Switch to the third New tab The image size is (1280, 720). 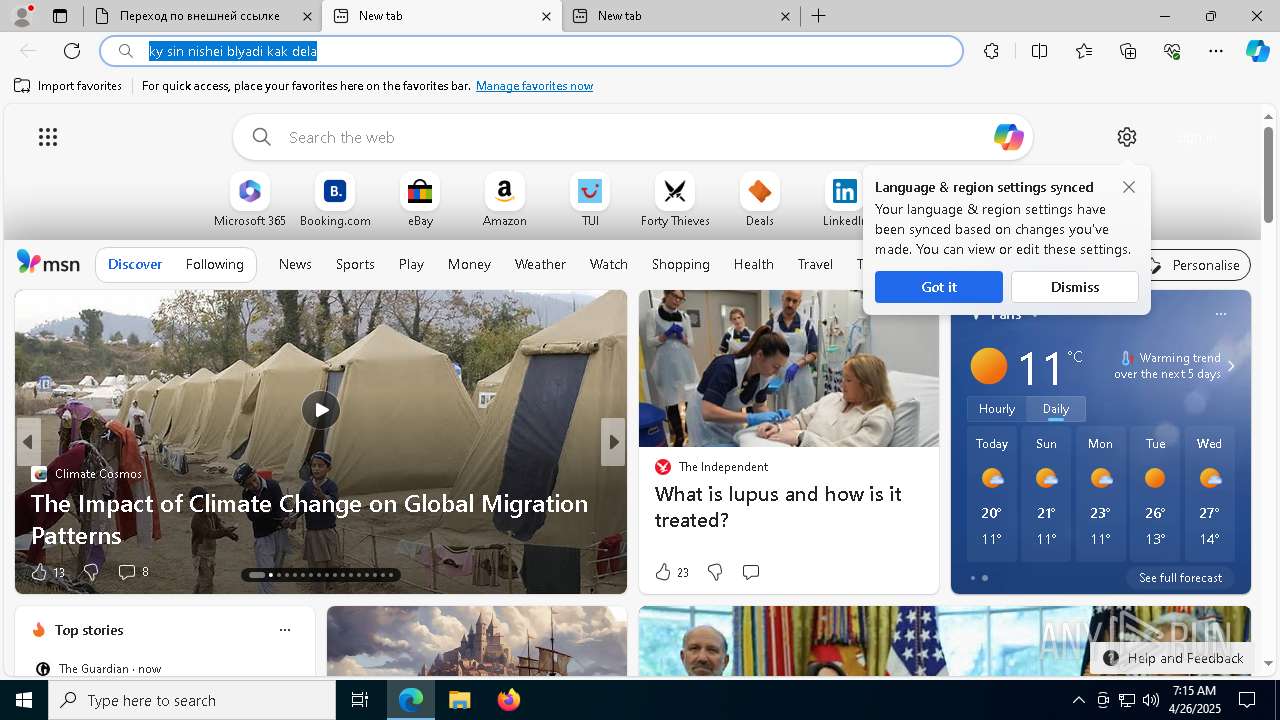pyautogui.click(x=681, y=16)
